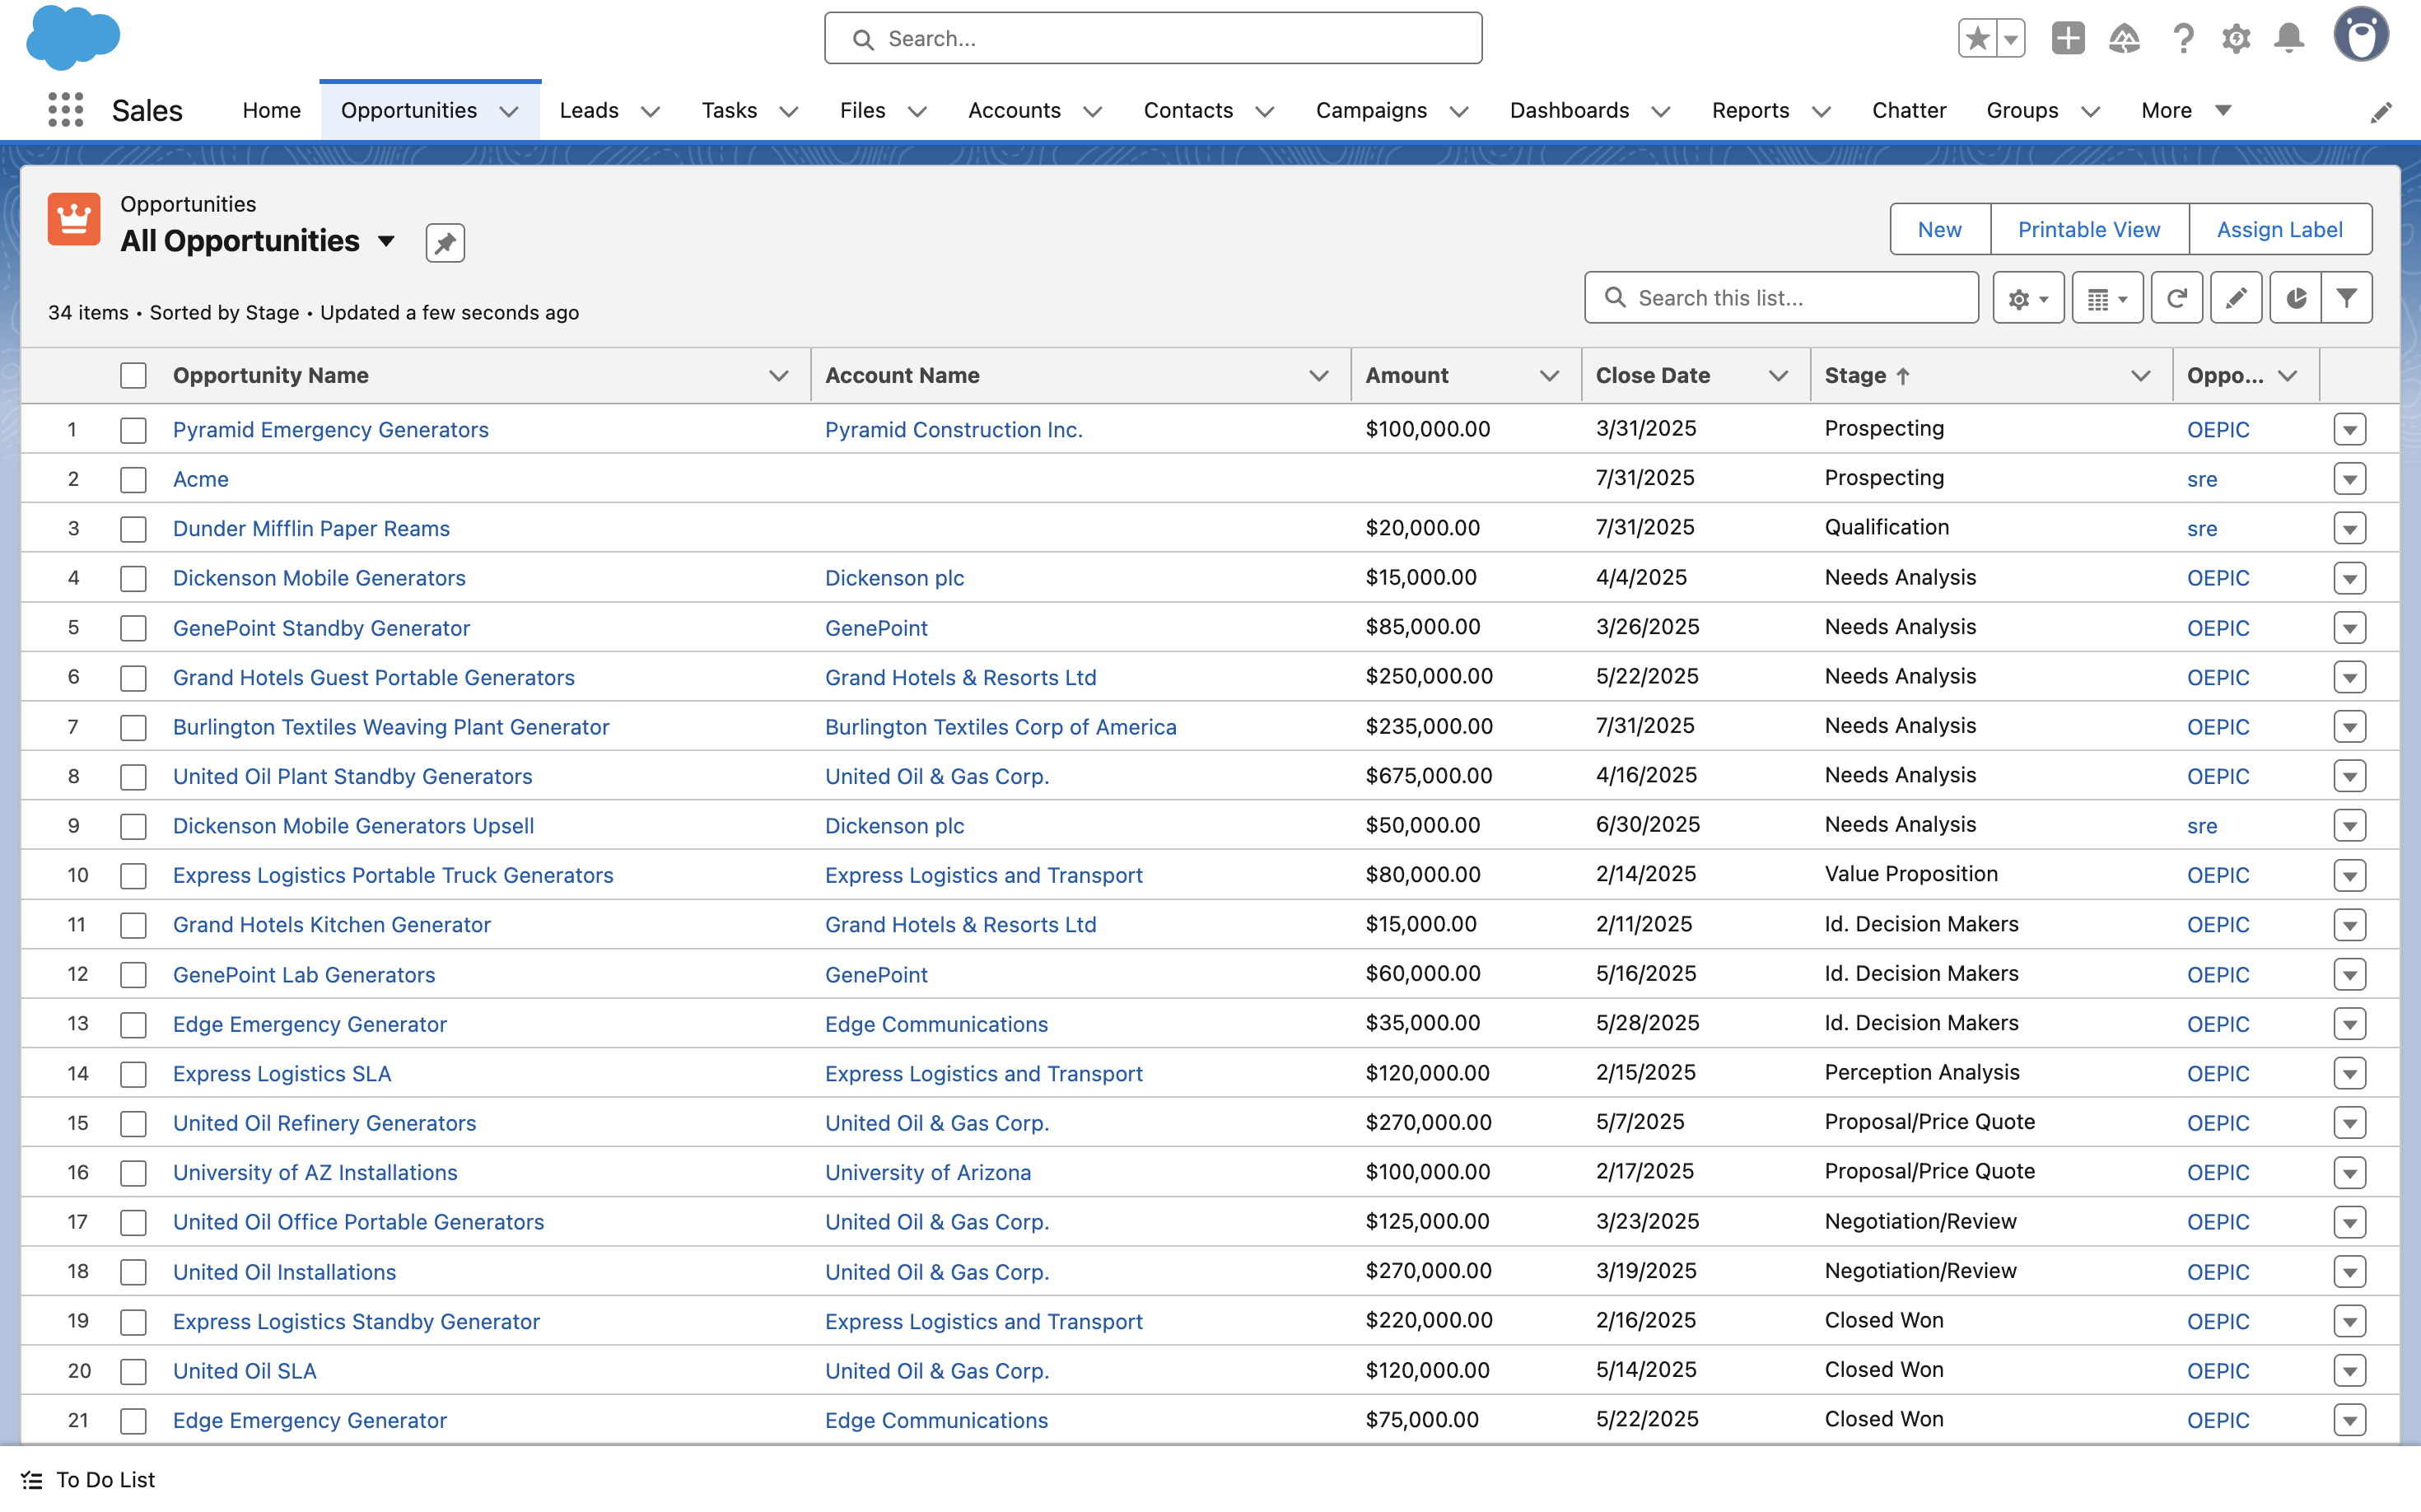Open Amount column options chevron
This screenshot has height=1512, width=2421.
(x=1549, y=376)
